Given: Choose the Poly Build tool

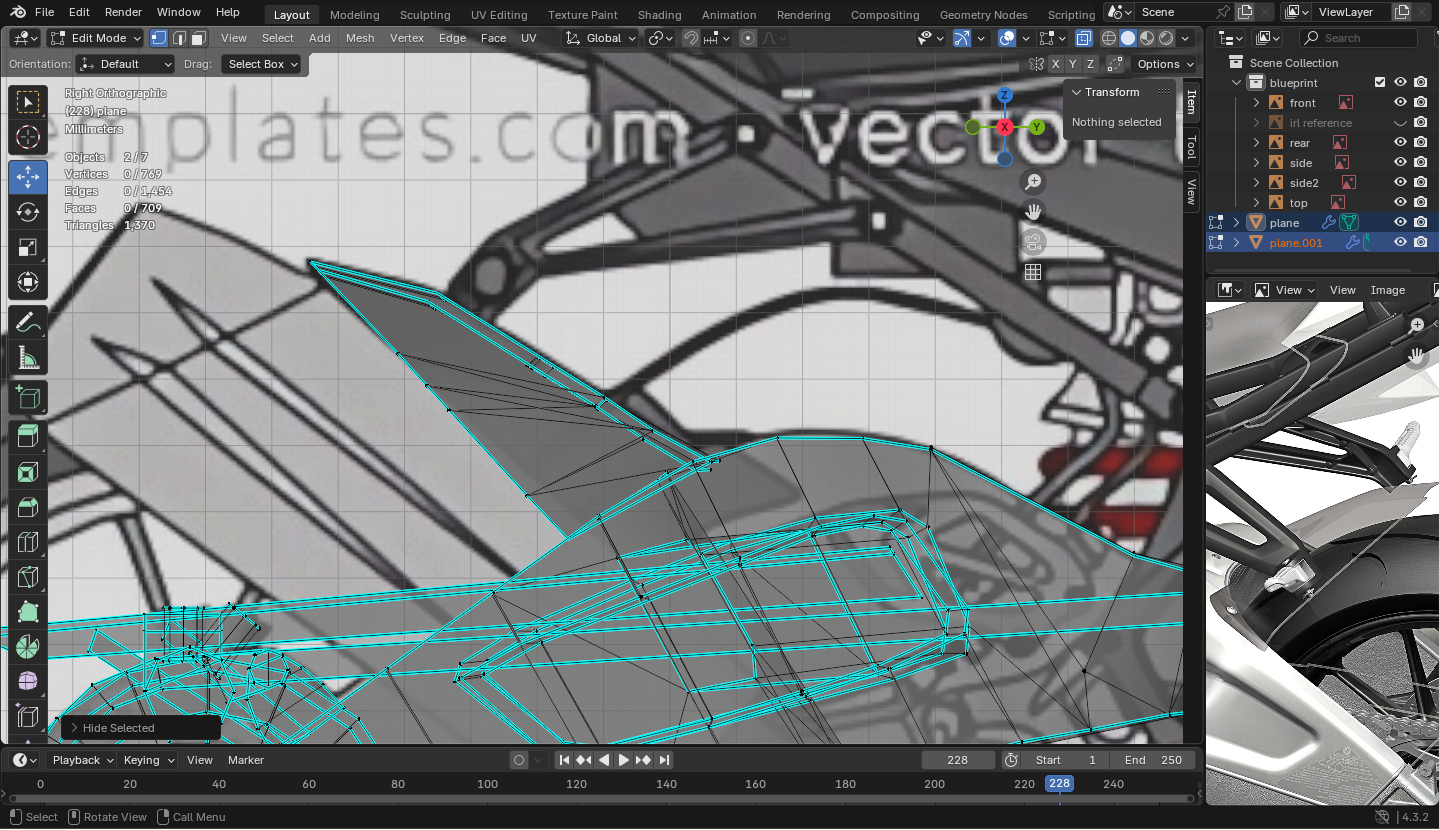Looking at the screenshot, I should tap(28, 612).
